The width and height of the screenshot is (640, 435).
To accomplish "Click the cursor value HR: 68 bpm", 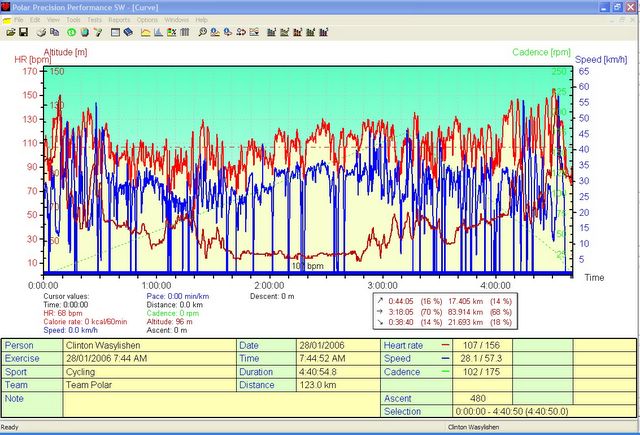I will tap(63, 313).
